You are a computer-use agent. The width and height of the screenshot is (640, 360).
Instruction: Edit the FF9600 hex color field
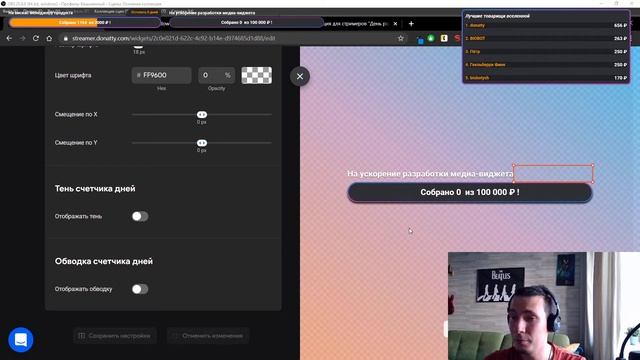coord(162,76)
